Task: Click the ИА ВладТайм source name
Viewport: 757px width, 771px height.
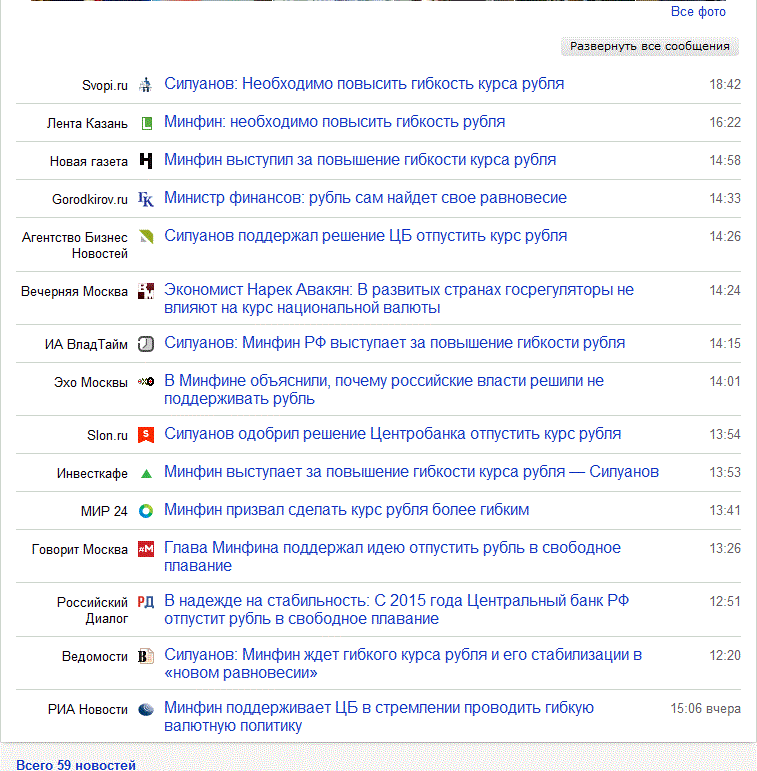Action: (x=86, y=345)
